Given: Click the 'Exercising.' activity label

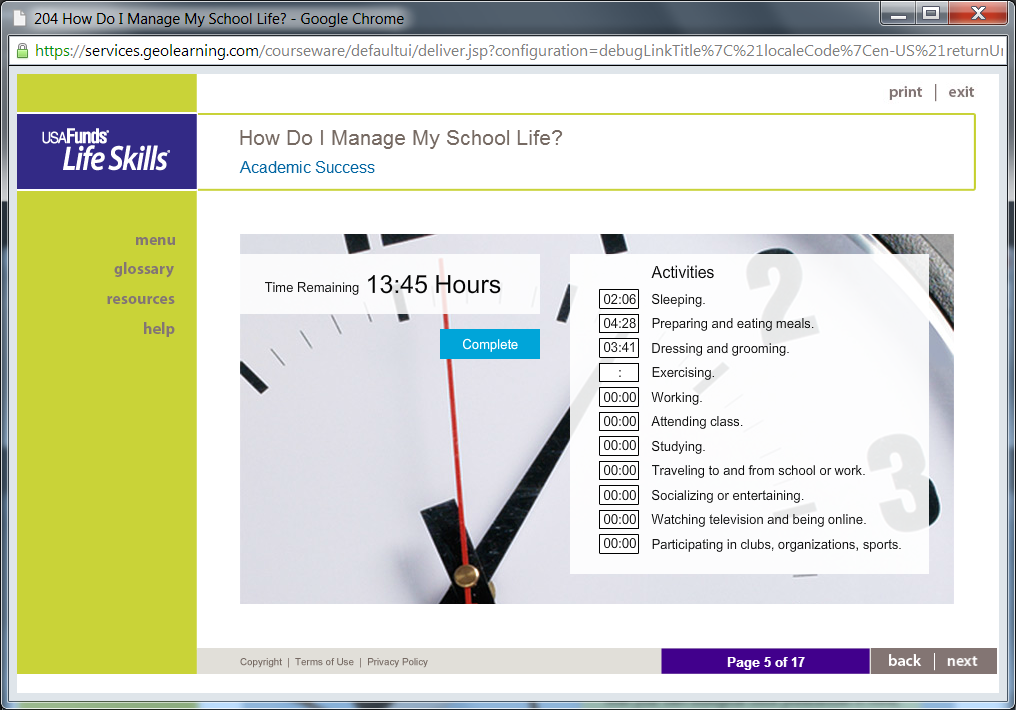Looking at the screenshot, I should [x=682, y=372].
